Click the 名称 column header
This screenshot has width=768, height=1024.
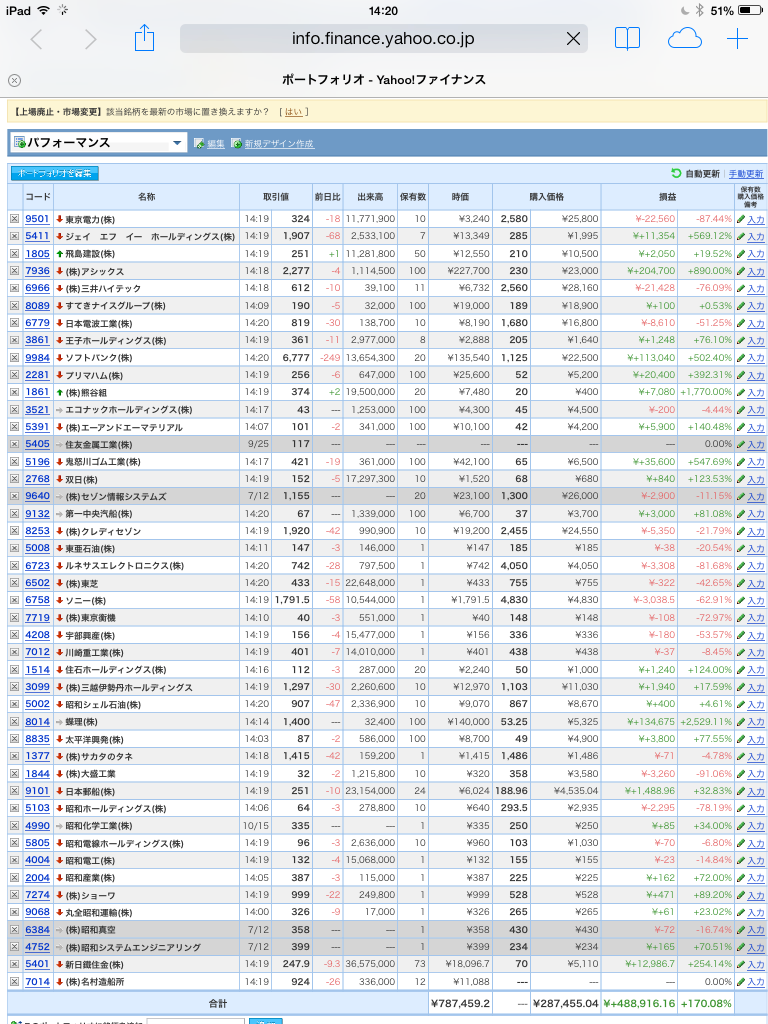(x=146, y=197)
